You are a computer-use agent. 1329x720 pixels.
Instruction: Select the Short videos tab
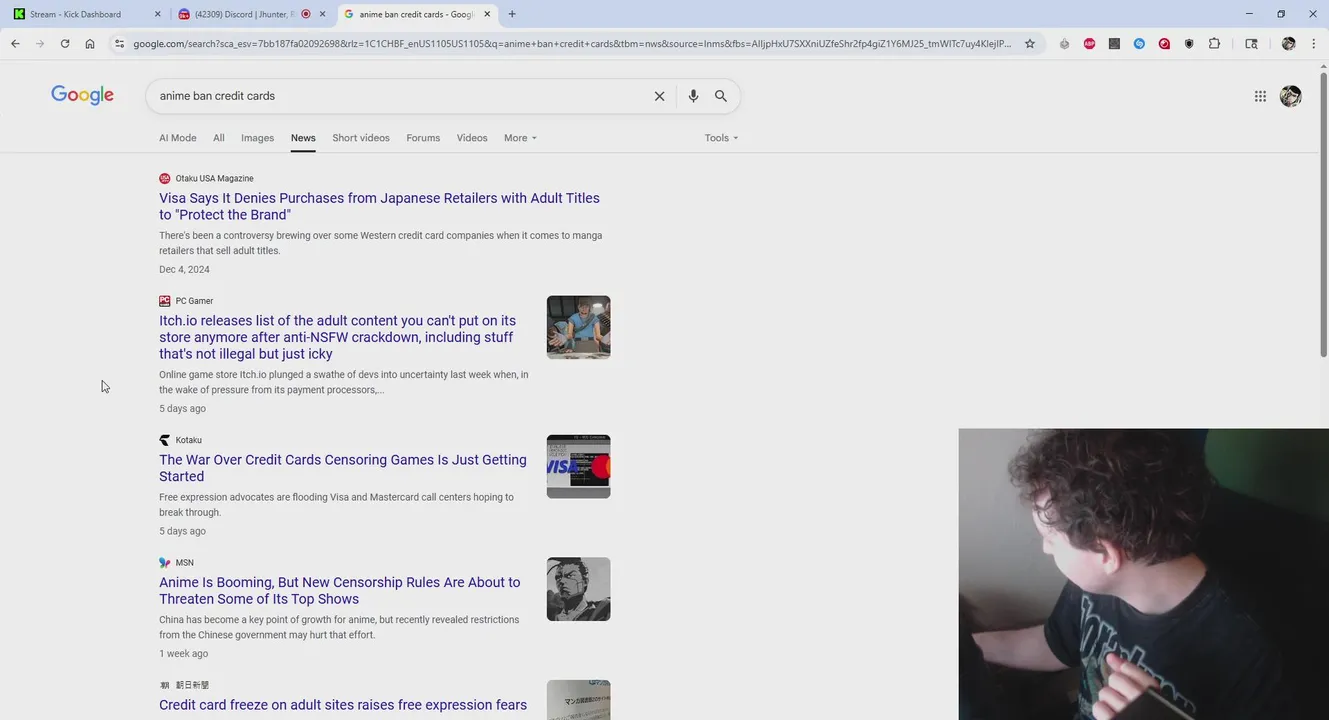[x=361, y=138]
